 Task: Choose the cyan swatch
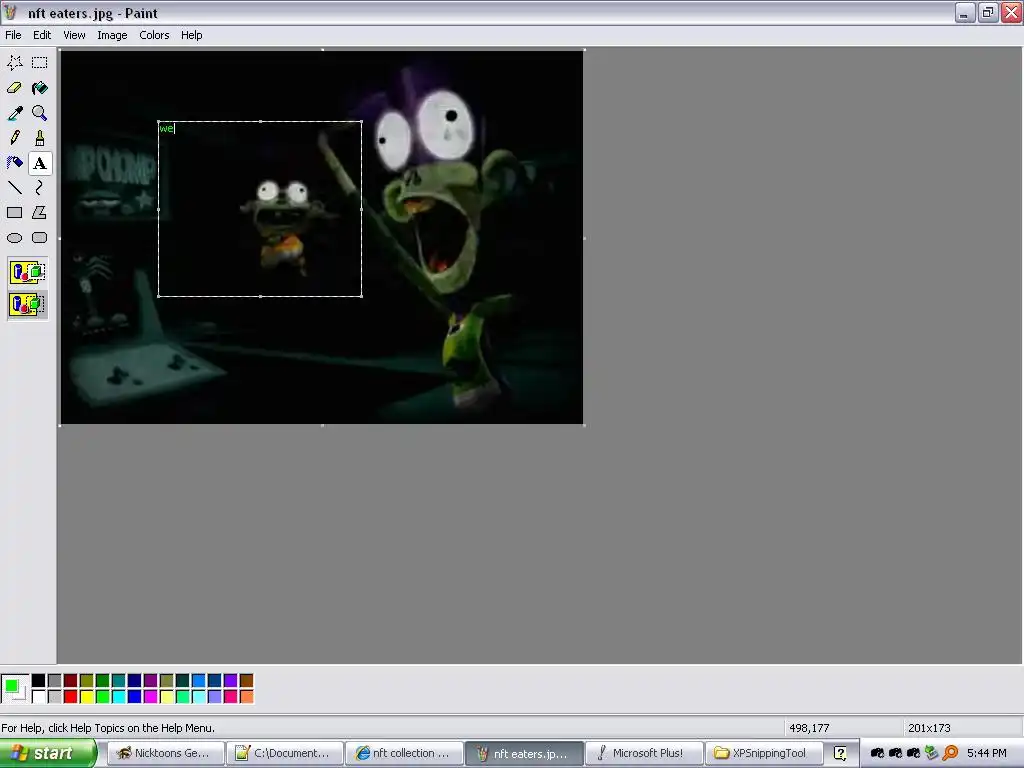point(119,697)
